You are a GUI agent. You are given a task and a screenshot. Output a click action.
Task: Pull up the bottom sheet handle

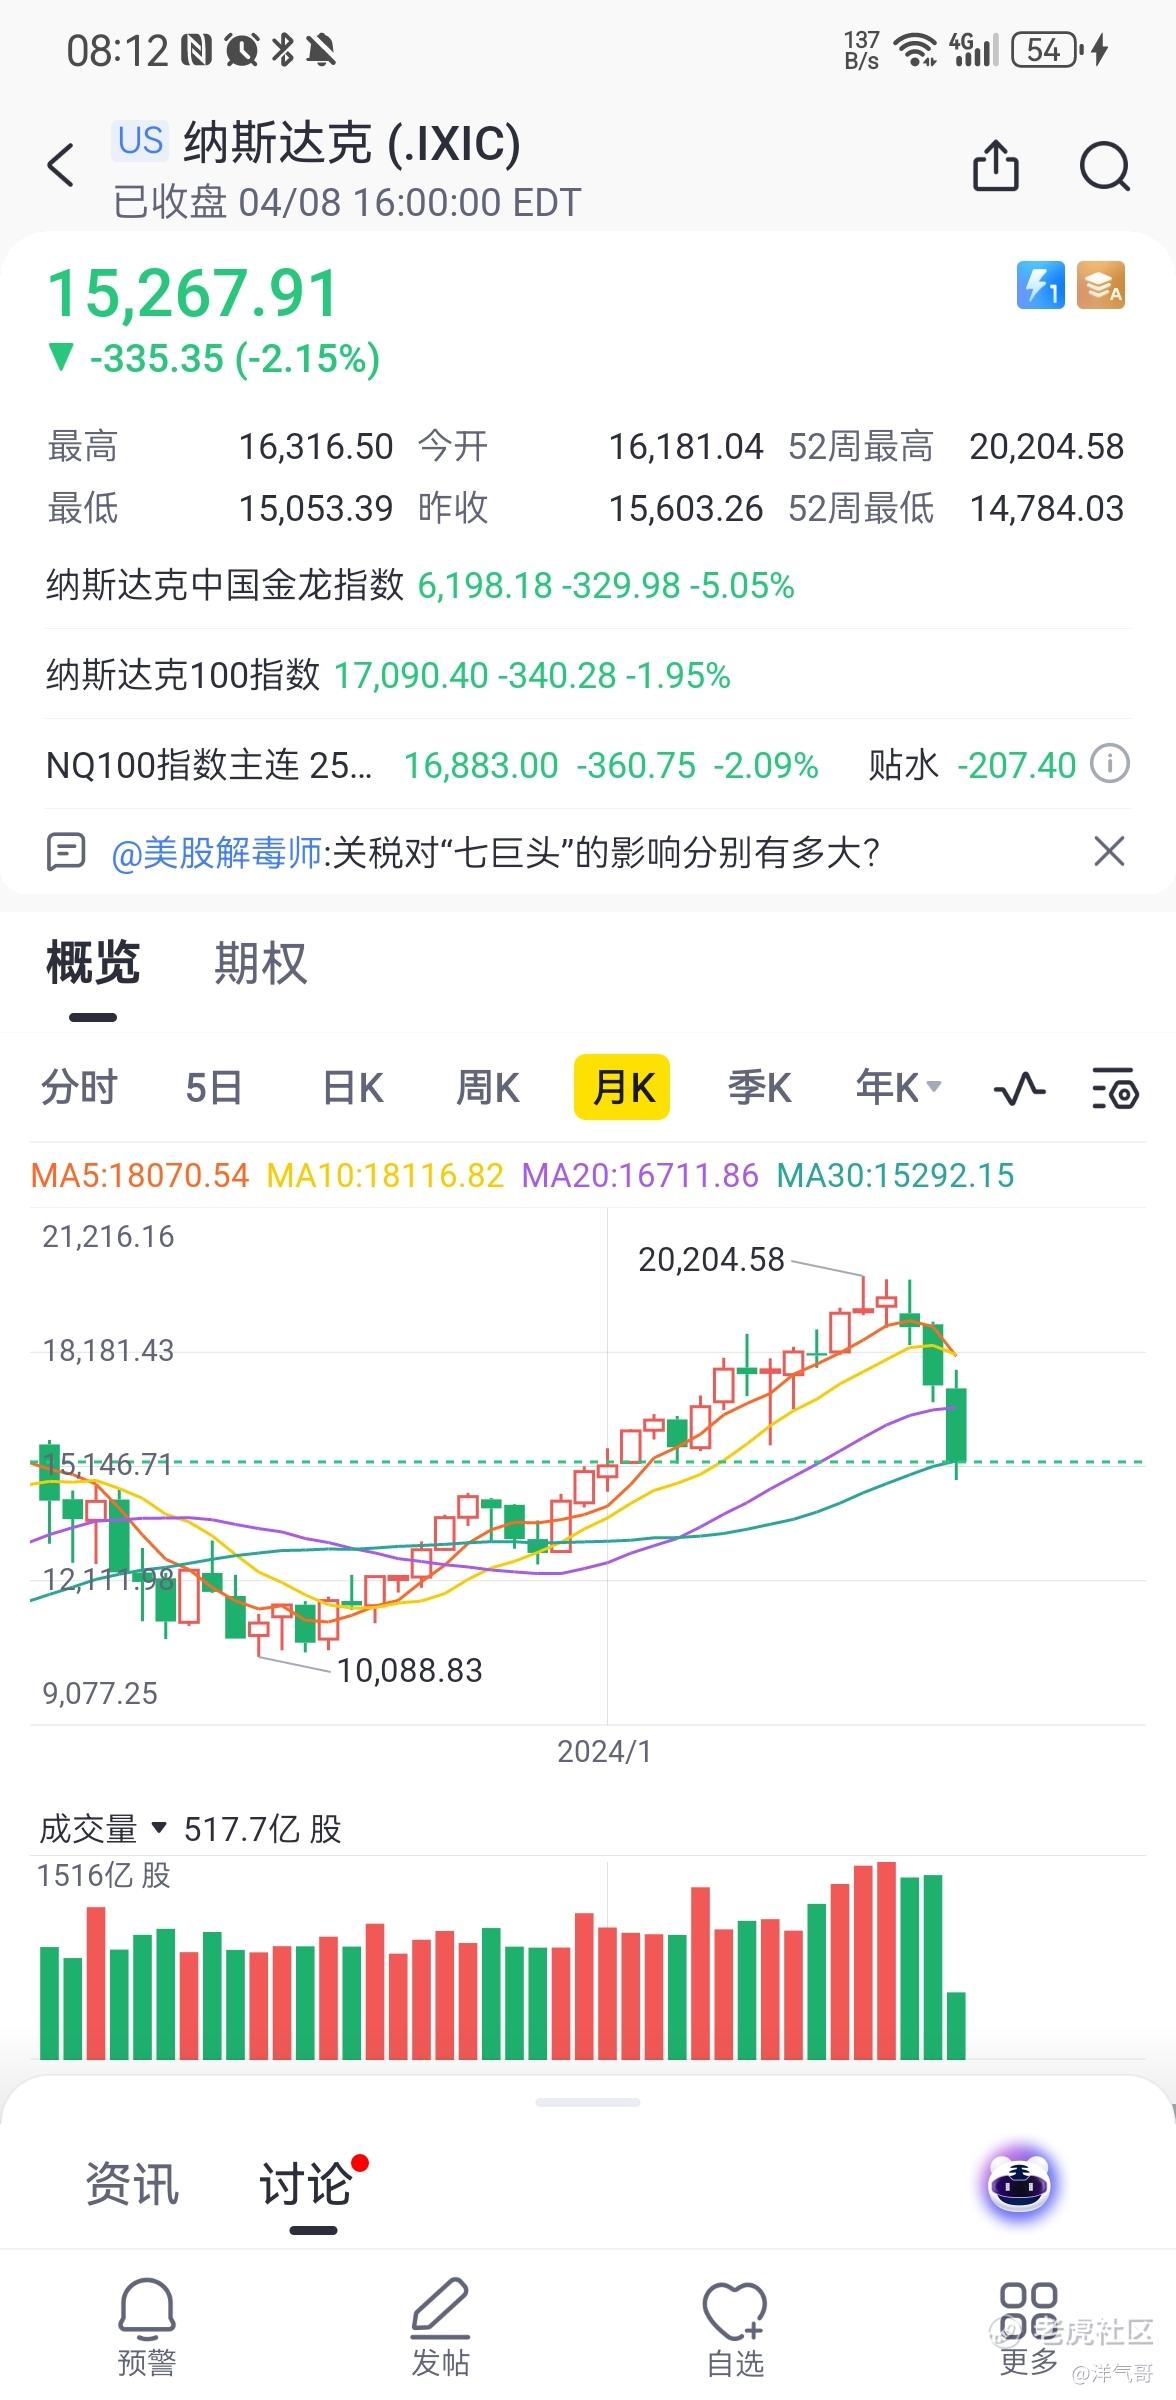point(588,2103)
